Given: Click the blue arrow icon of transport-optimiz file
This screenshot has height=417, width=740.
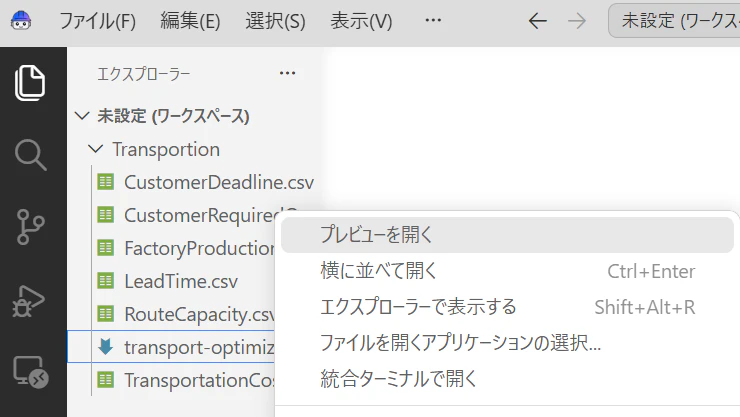Looking at the screenshot, I should (106, 347).
